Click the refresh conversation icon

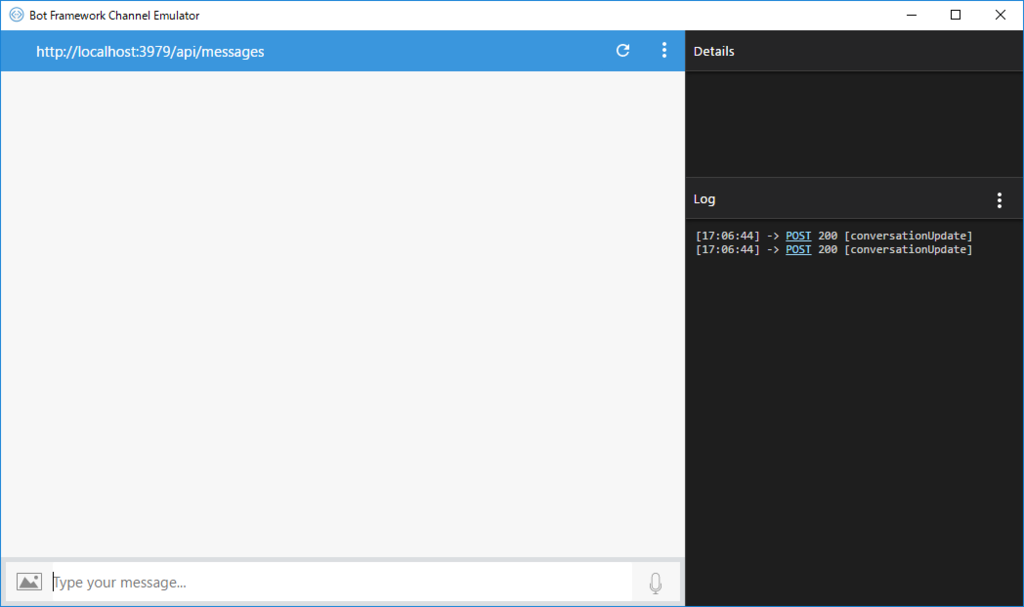tap(623, 50)
